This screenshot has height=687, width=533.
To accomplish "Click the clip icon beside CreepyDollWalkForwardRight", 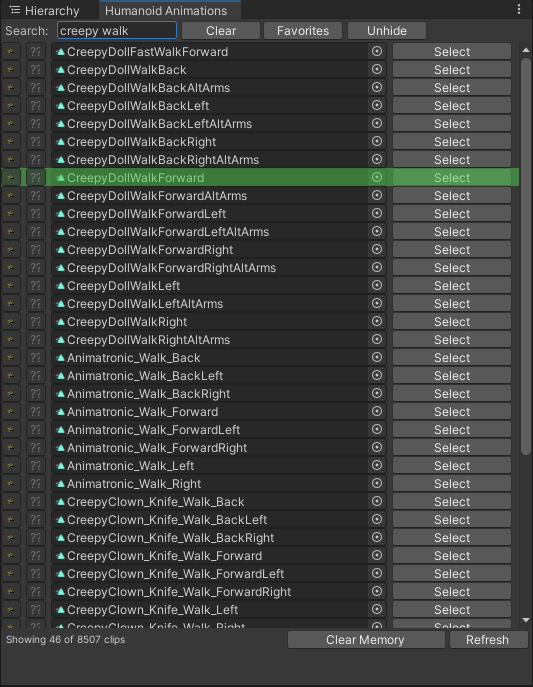I will (61, 250).
